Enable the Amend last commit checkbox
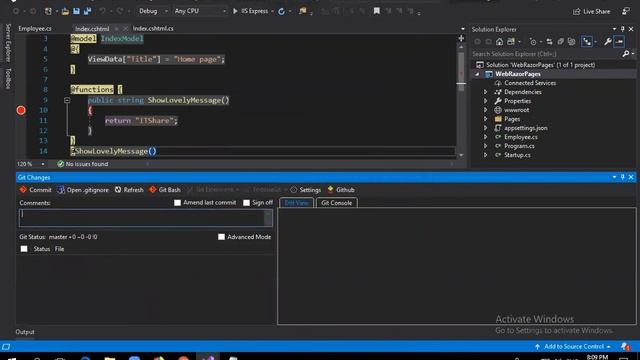This screenshot has width=640, height=360. pyautogui.click(x=178, y=203)
